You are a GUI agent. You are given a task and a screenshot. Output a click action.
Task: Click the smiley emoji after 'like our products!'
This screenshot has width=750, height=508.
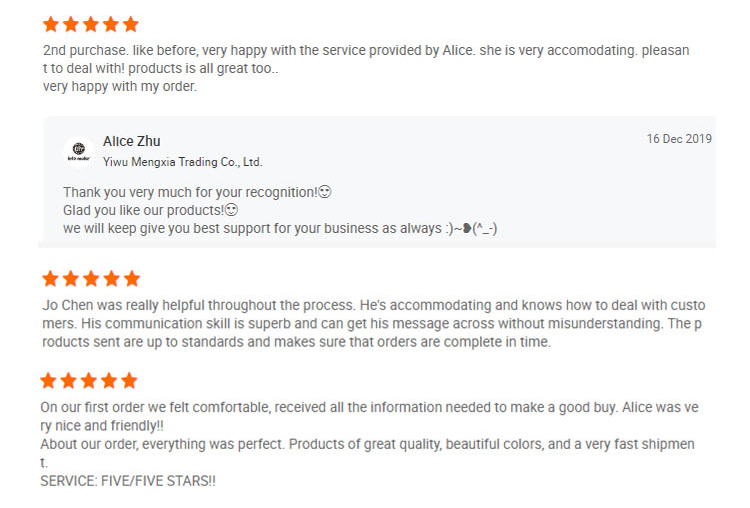tap(231, 210)
